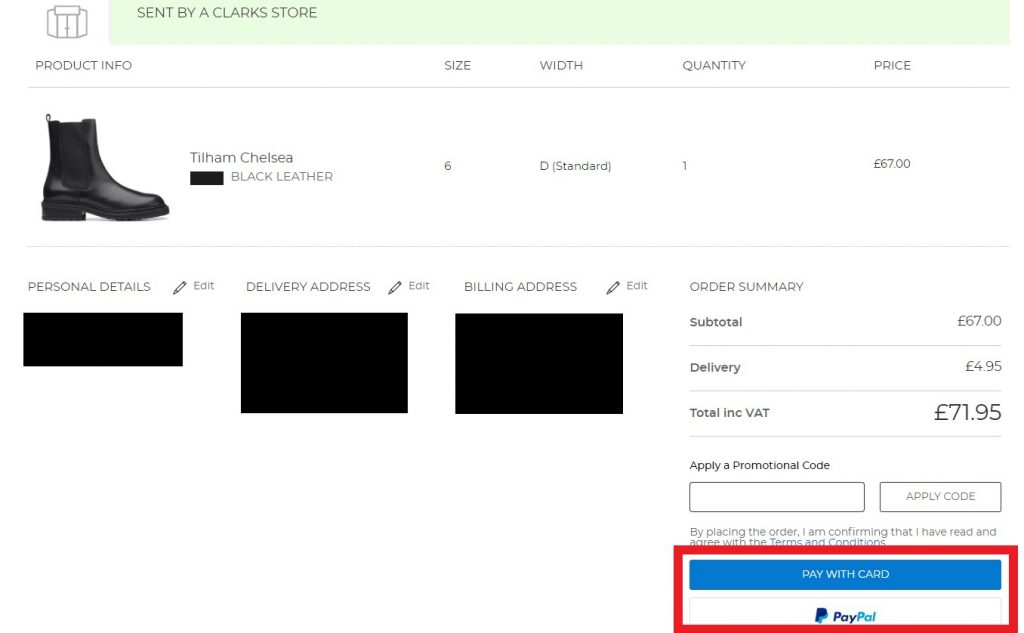Edit the Billing Address section

(637, 285)
